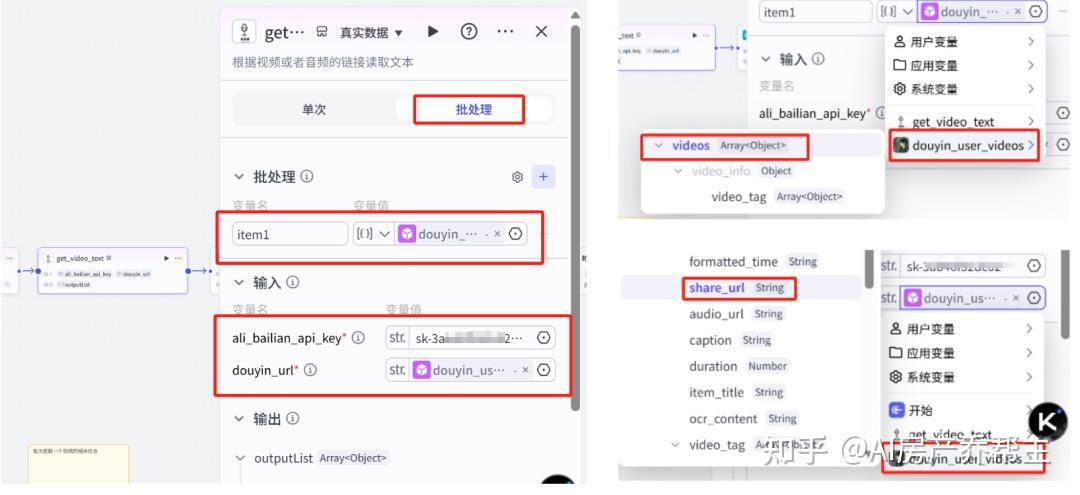Open get_video_text submenu in the menu without 开始
Image resolution: width=1080 pixels, height=495 pixels.
tap(964, 122)
